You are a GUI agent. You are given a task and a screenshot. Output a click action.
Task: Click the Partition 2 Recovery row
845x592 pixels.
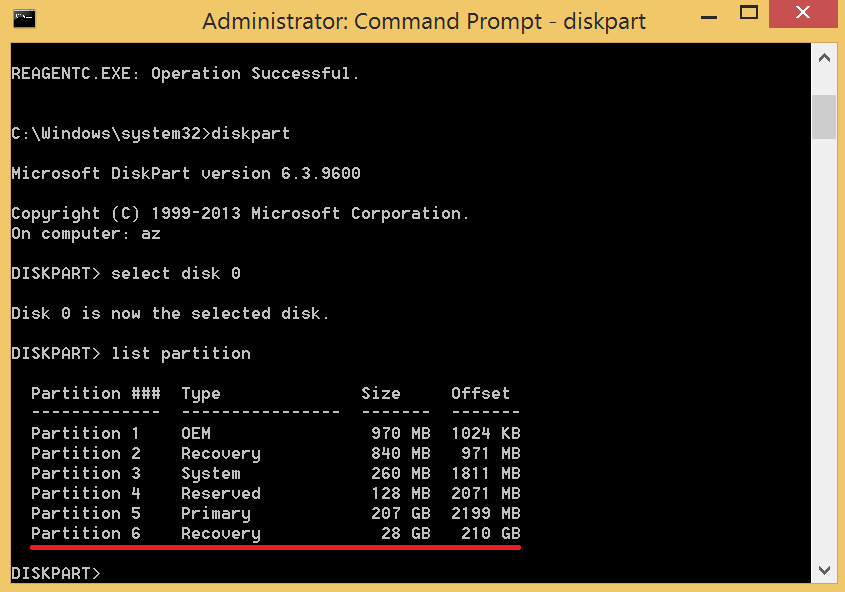click(x=275, y=453)
